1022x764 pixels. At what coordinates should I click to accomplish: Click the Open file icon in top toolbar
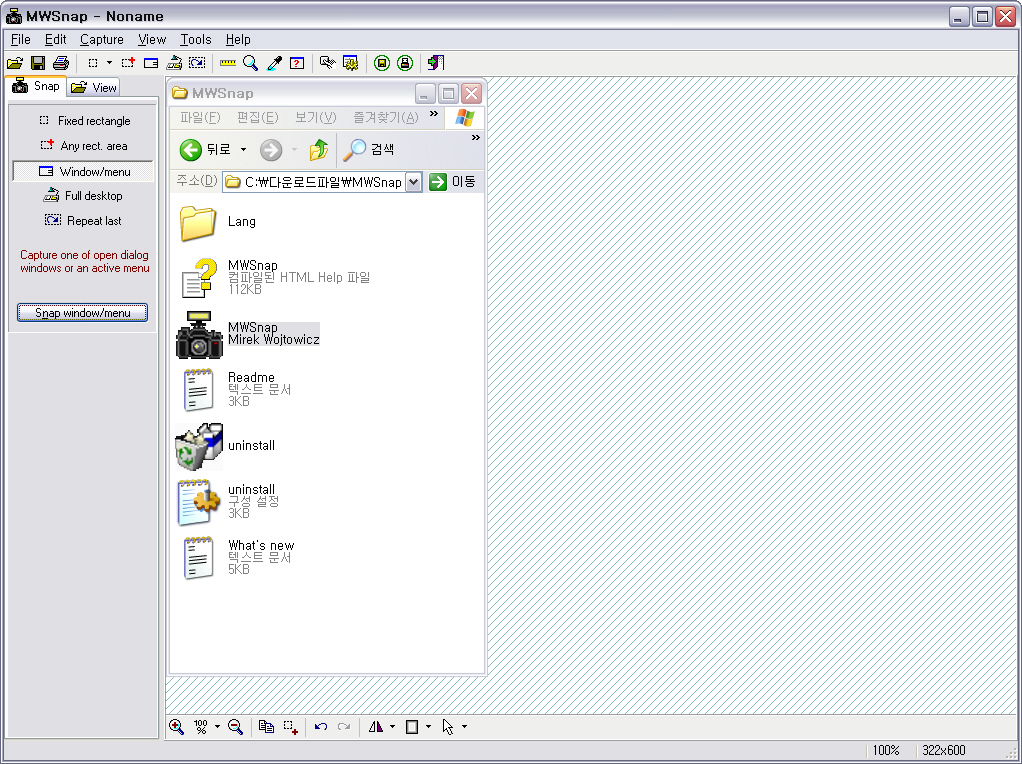pos(15,63)
